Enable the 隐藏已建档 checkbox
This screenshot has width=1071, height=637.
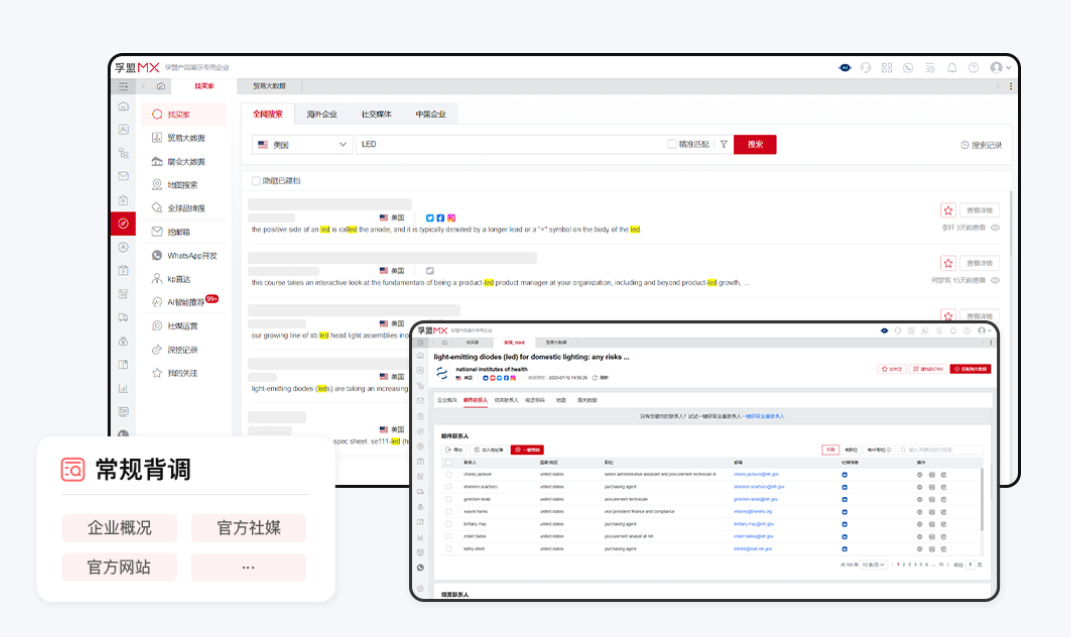(x=254, y=183)
